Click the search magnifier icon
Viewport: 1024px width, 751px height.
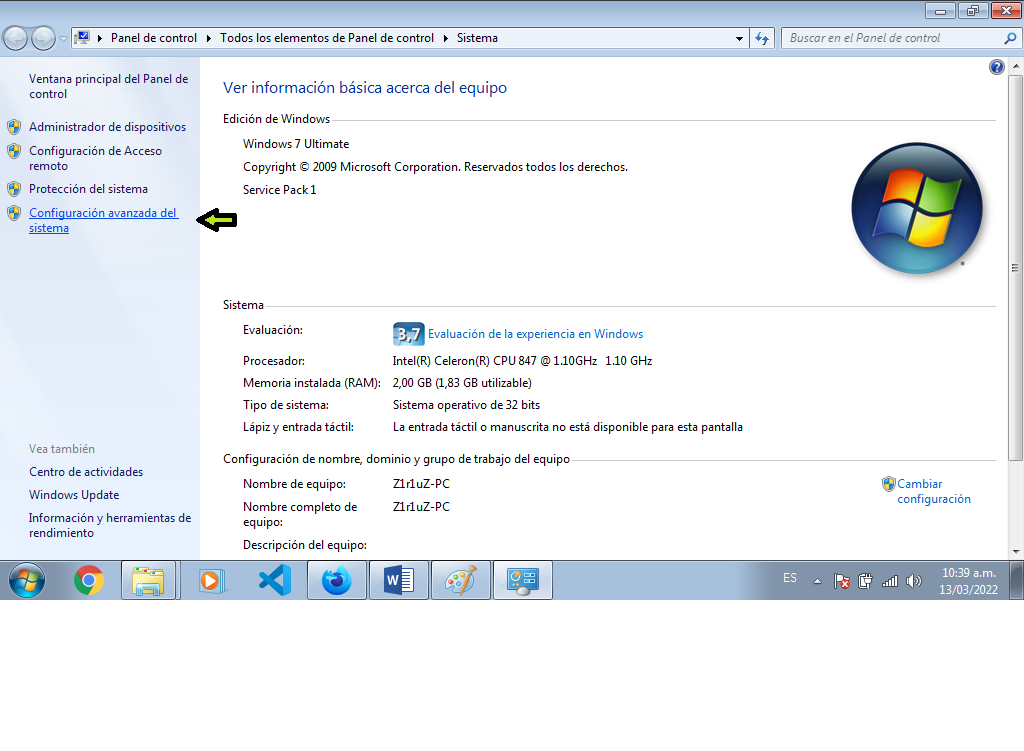point(1010,39)
